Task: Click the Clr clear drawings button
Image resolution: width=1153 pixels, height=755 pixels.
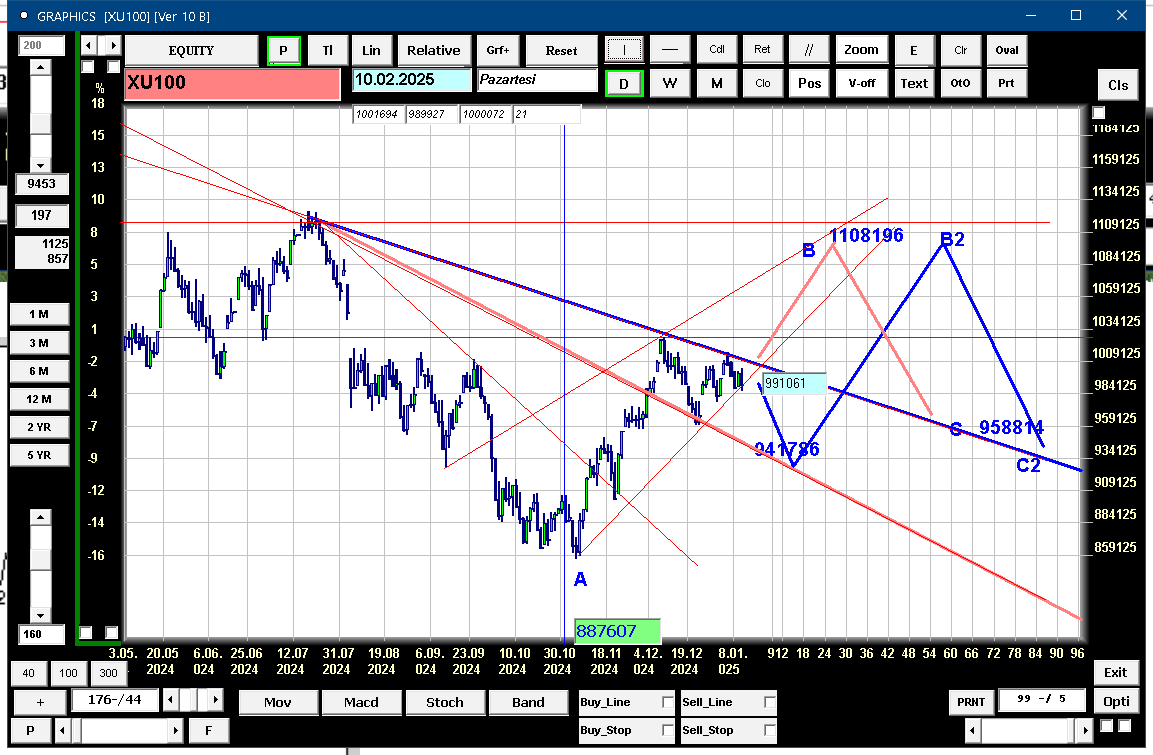Action: pos(960,50)
